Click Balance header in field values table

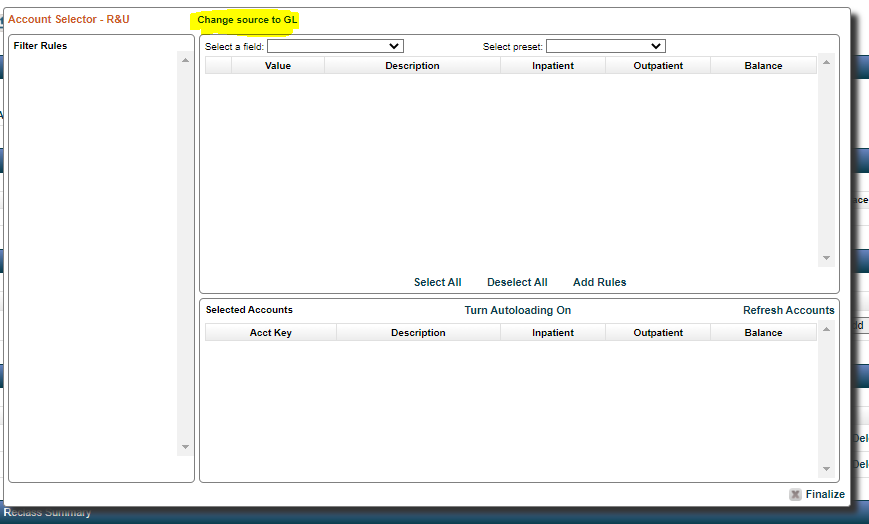point(763,65)
